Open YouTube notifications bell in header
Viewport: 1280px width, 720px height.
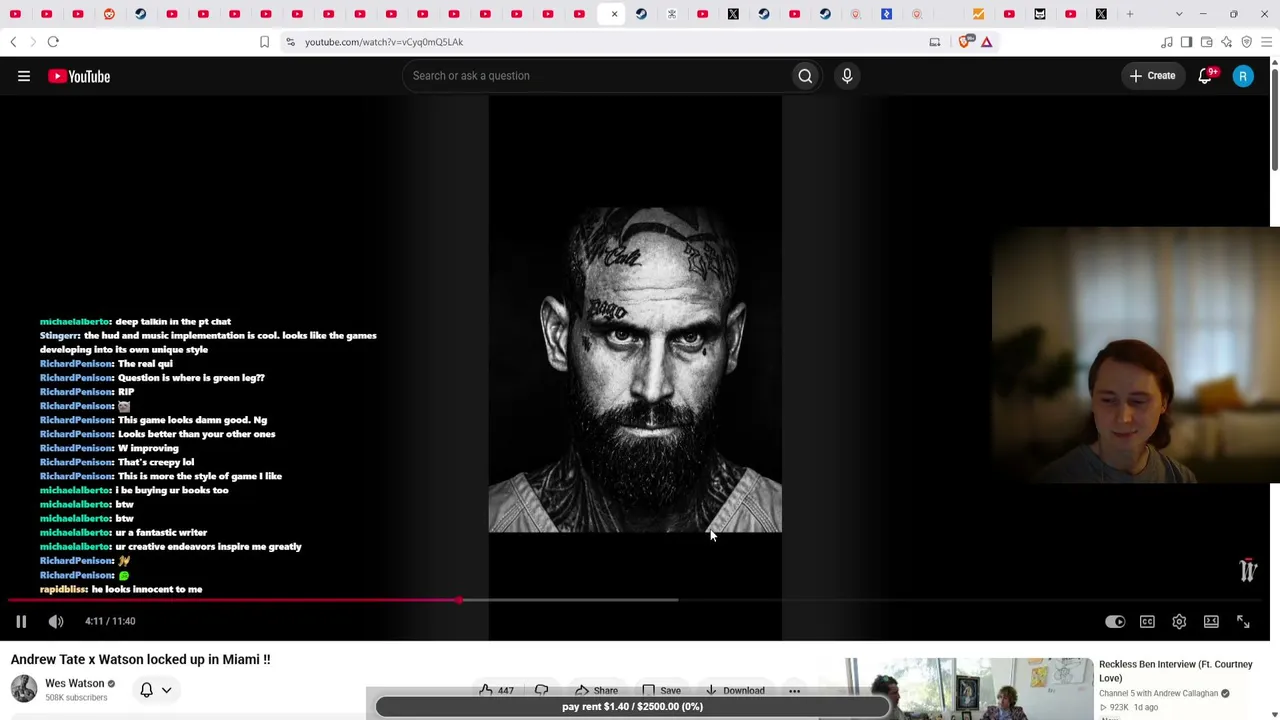coord(1205,76)
